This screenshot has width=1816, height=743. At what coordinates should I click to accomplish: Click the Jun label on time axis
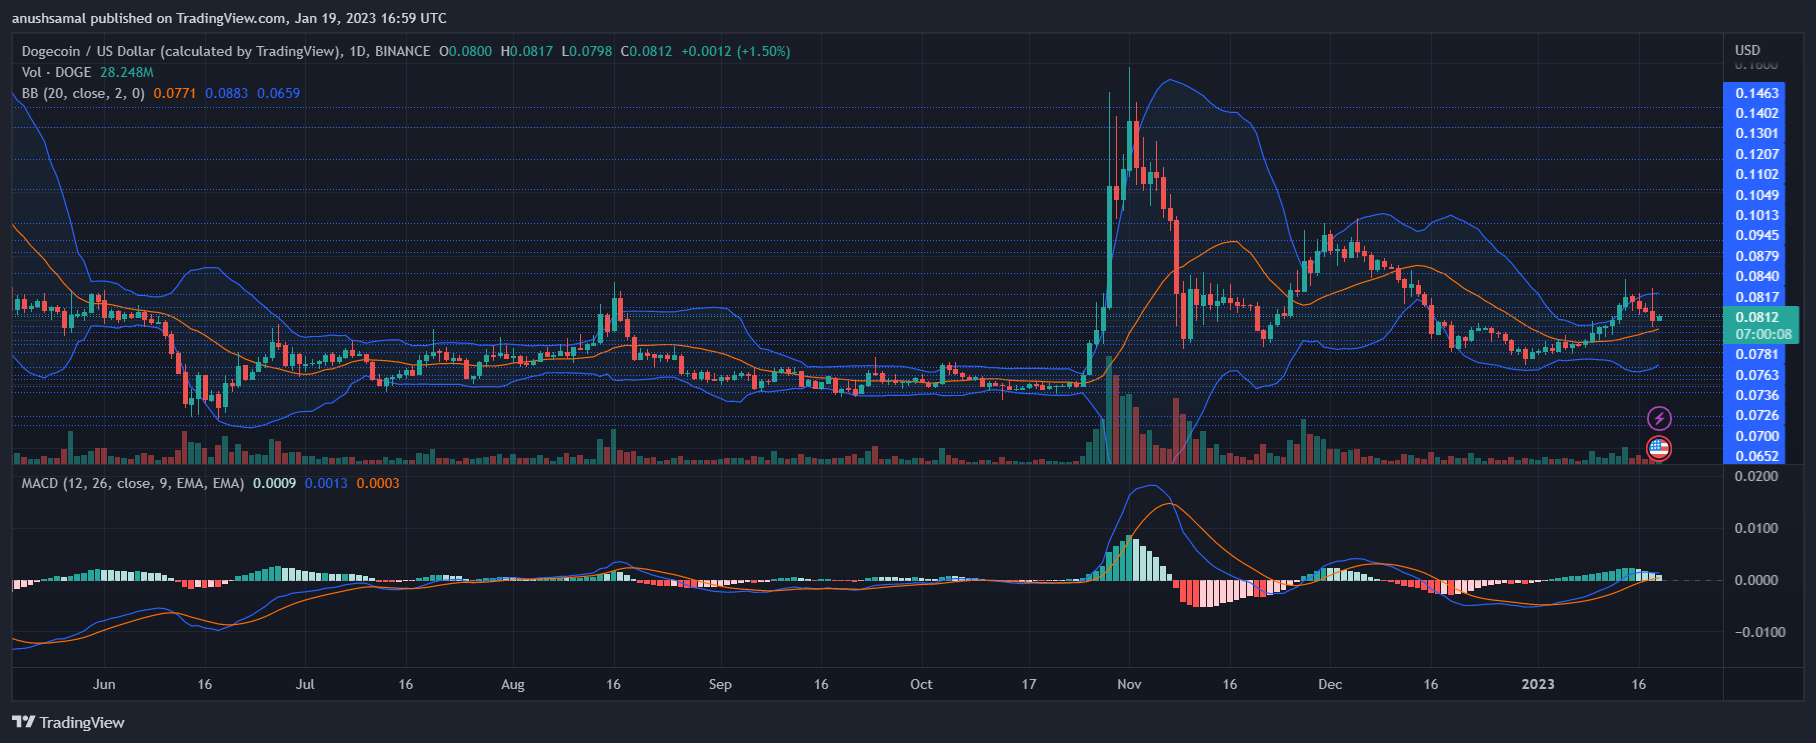point(104,684)
